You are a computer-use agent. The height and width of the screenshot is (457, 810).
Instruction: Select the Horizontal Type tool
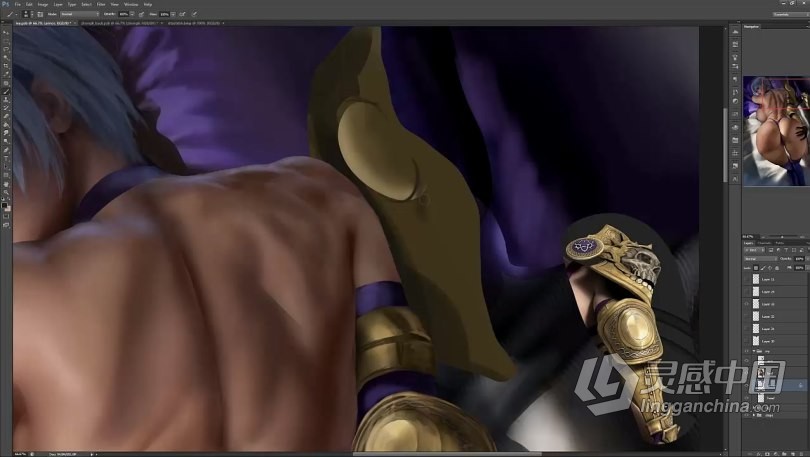[x=6, y=157]
